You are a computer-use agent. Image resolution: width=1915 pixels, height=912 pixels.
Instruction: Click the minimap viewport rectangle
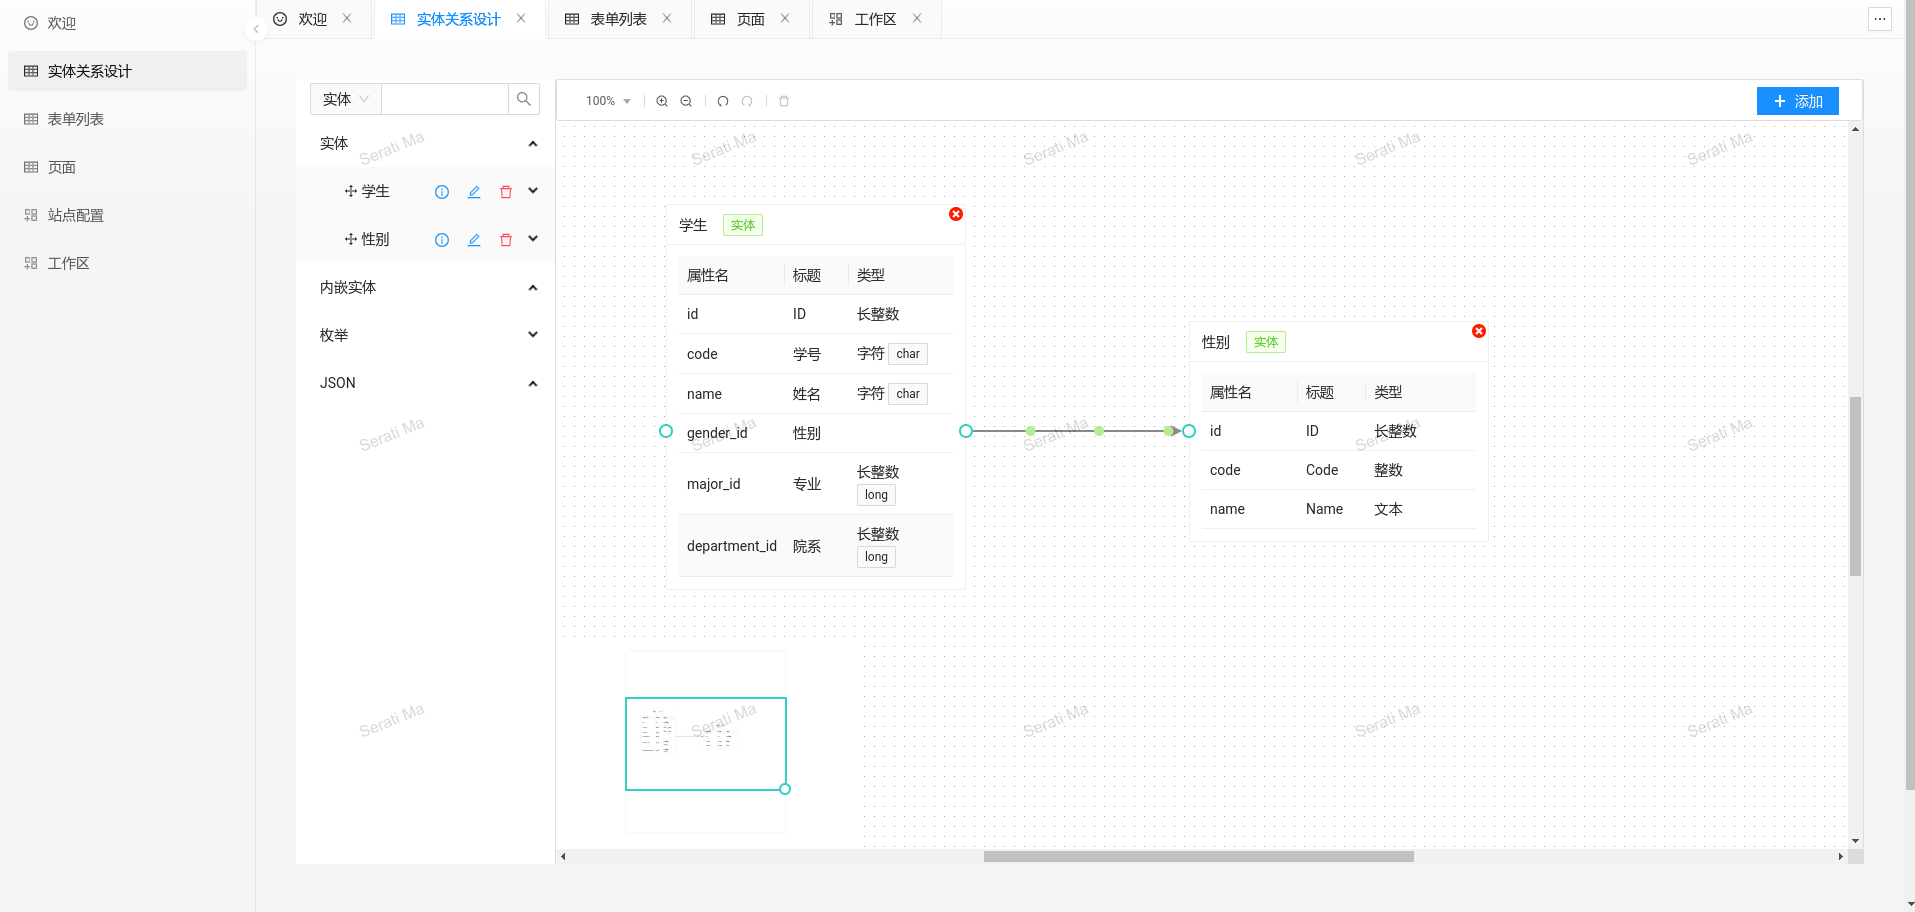(x=706, y=744)
